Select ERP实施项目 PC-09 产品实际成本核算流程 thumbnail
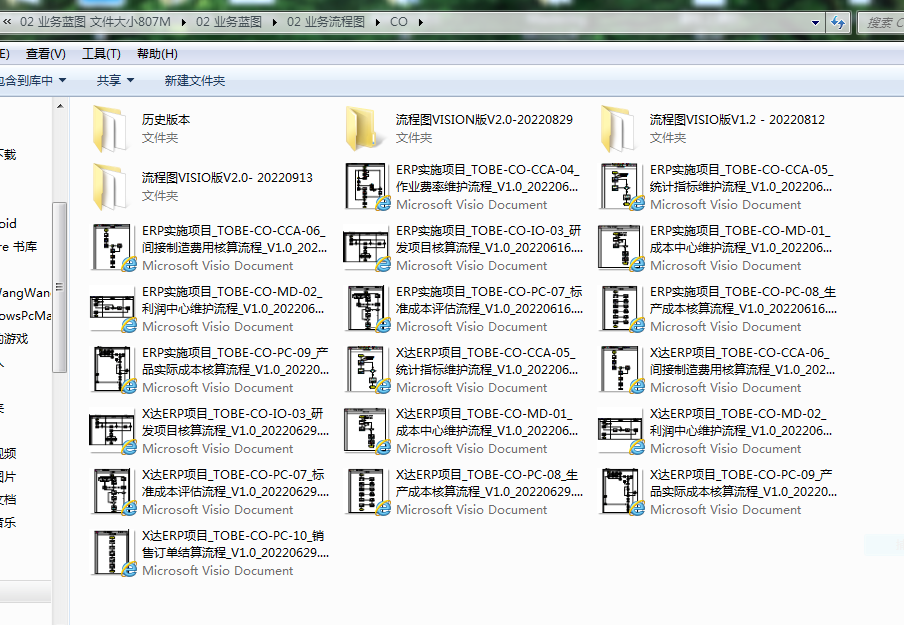The height and width of the screenshot is (625, 904). click(111, 370)
